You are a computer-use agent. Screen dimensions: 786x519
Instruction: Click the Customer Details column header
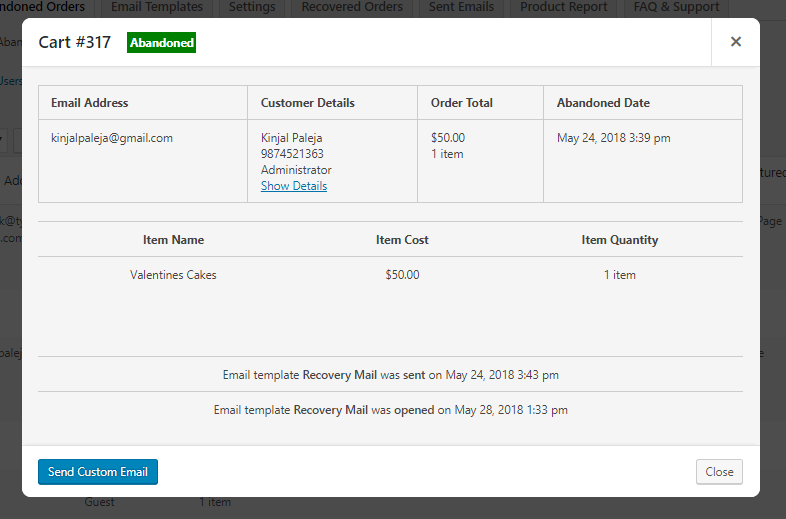coord(308,103)
